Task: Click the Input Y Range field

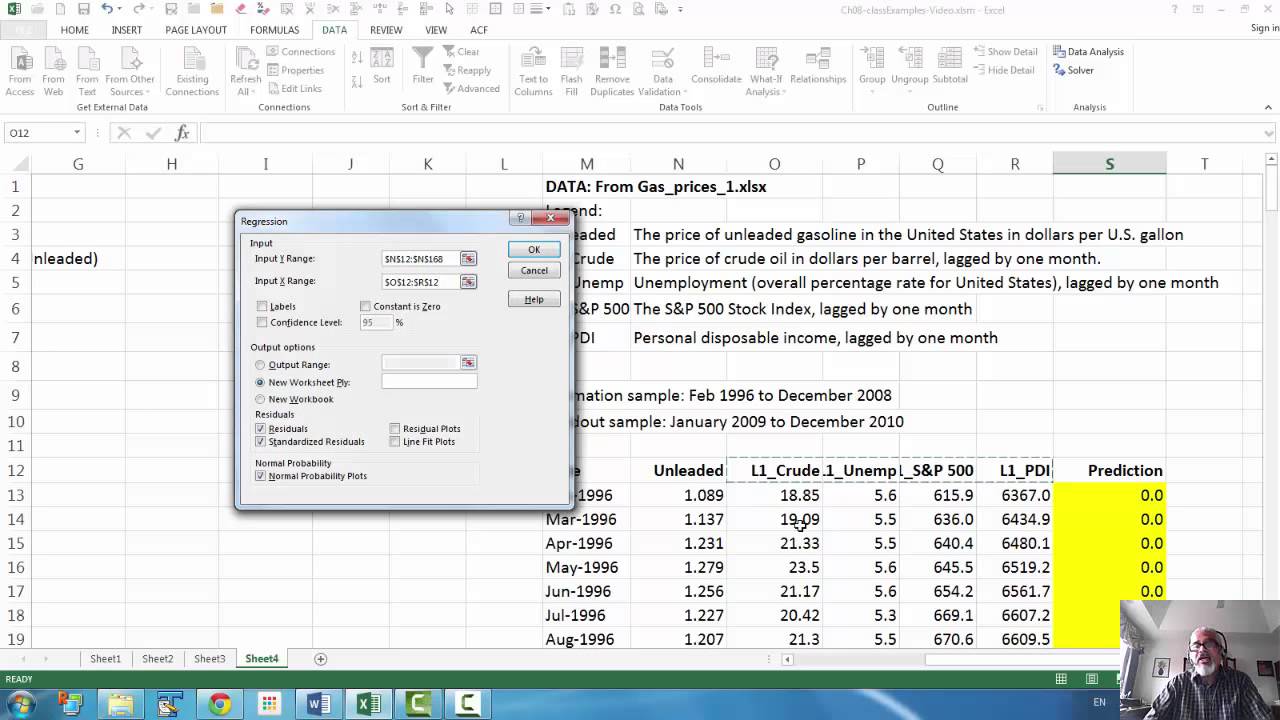Action: (420, 259)
